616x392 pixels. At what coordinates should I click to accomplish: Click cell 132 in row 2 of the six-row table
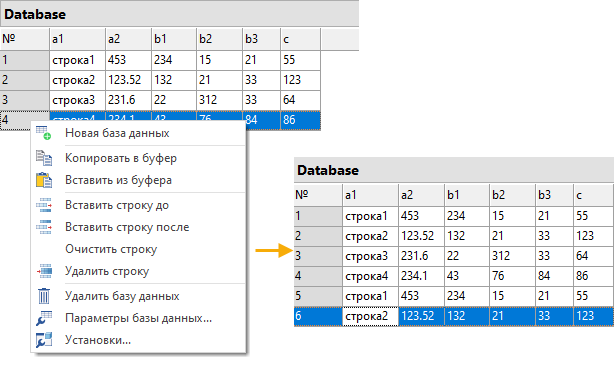point(467,236)
